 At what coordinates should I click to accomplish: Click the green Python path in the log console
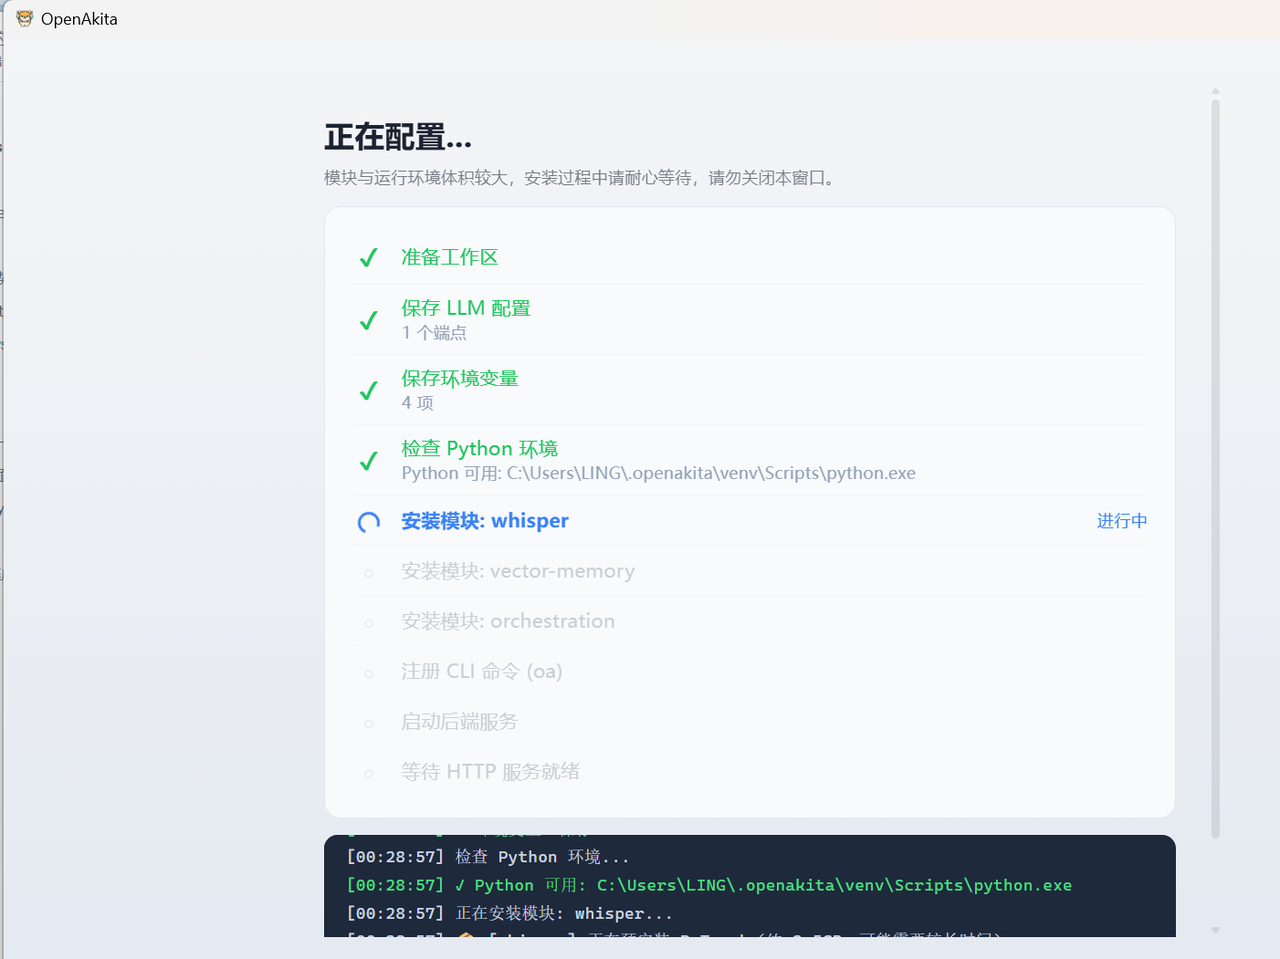point(833,885)
